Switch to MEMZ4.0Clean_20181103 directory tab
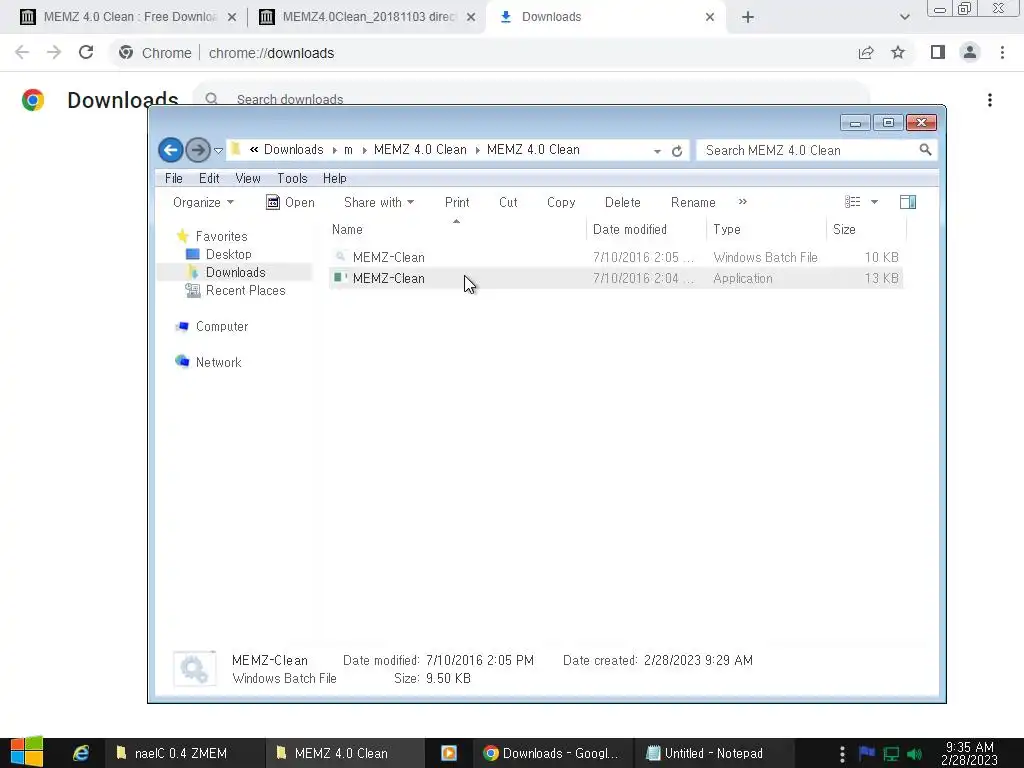The image size is (1024, 768). pyautogui.click(x=366, y=17)
